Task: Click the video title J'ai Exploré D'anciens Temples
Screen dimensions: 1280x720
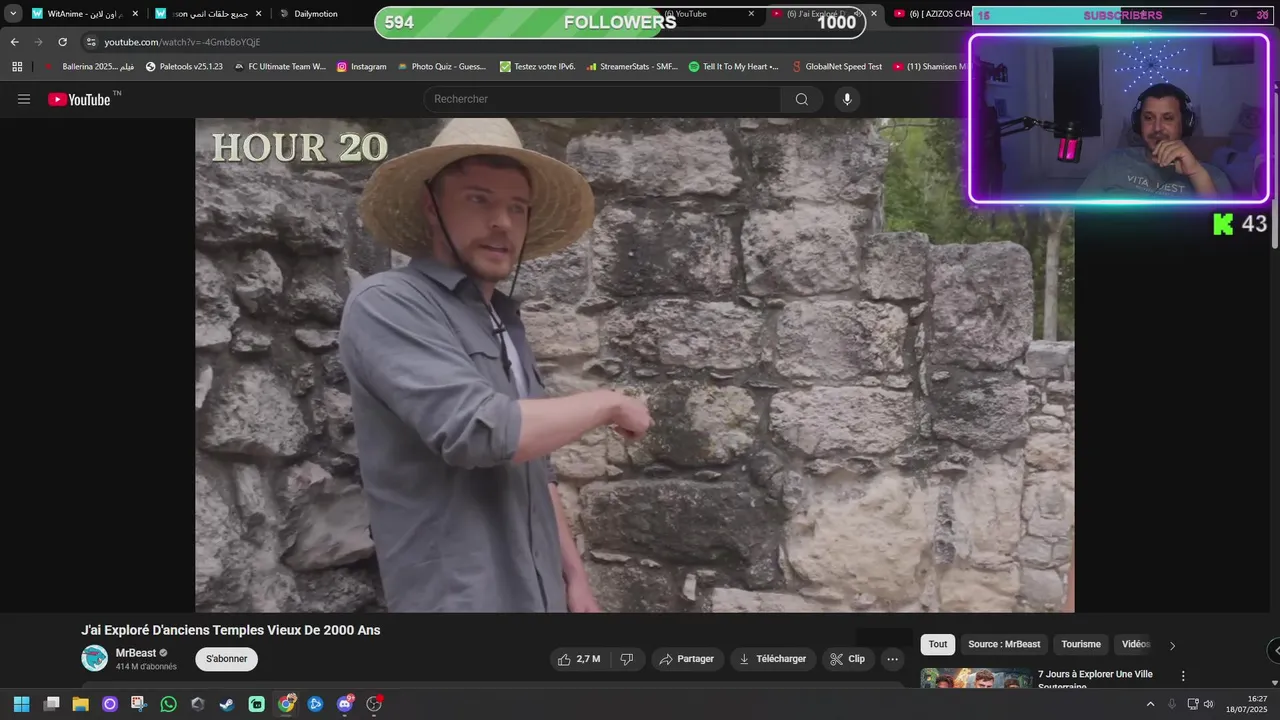Action: (x=231, y=630)
